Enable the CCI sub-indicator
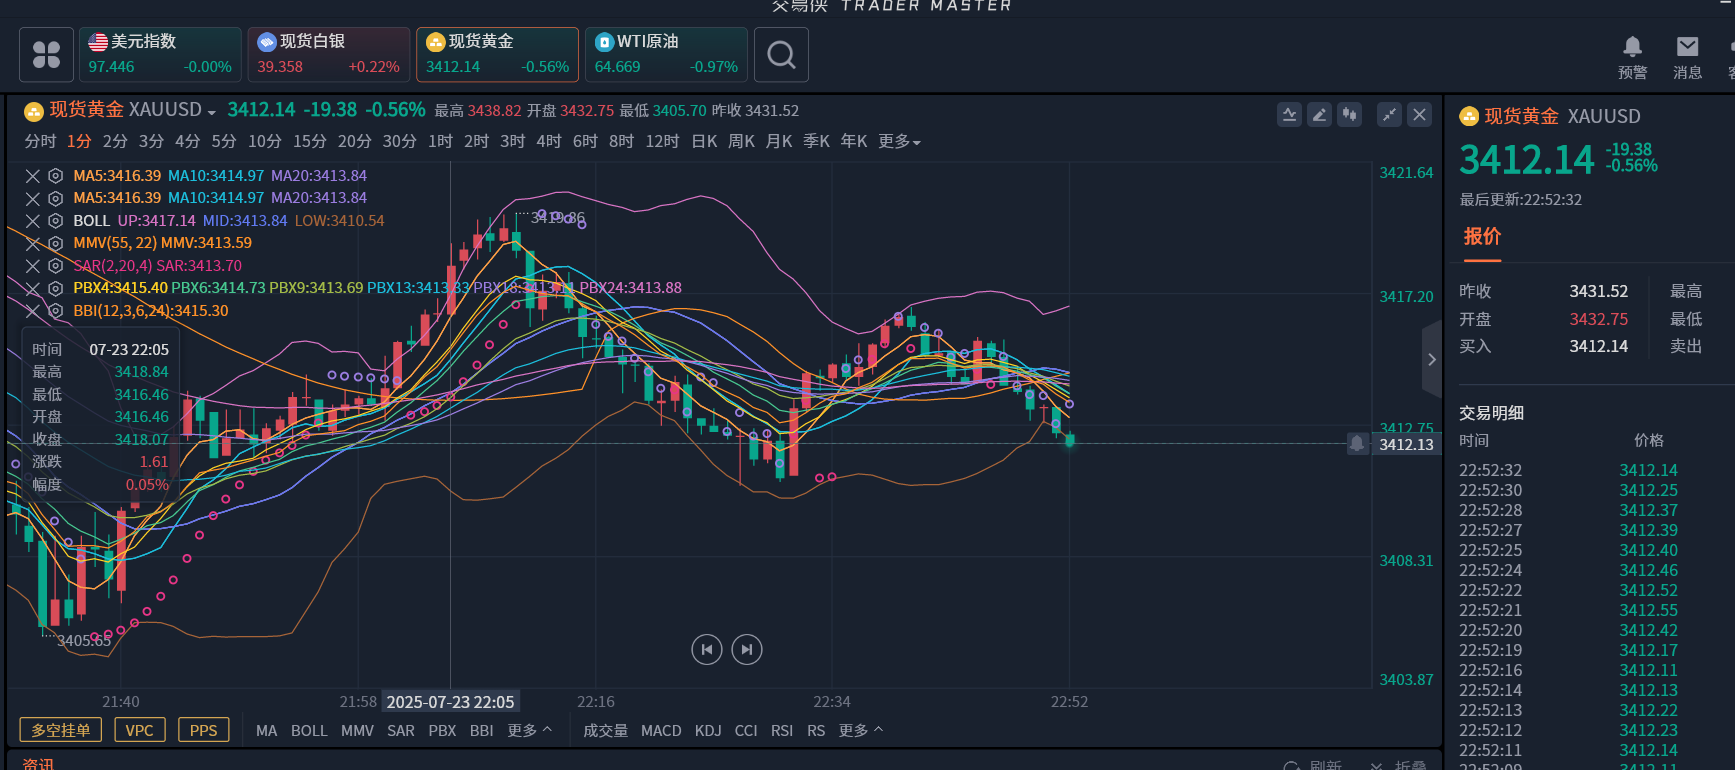The width and height of the screenshot is (1735, 770). pos(746,731)
